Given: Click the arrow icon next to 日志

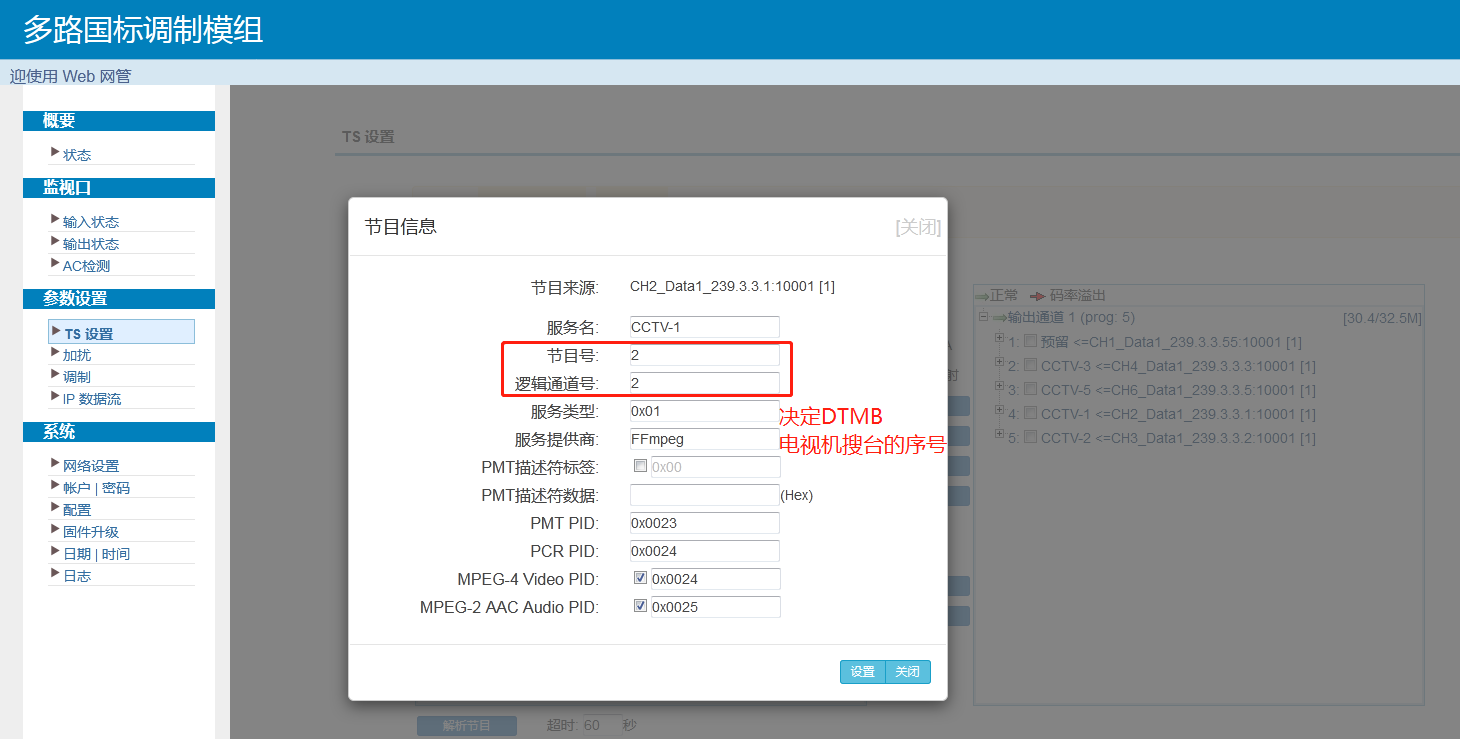Looking at the screenshot, I should [x=55, y=574].
